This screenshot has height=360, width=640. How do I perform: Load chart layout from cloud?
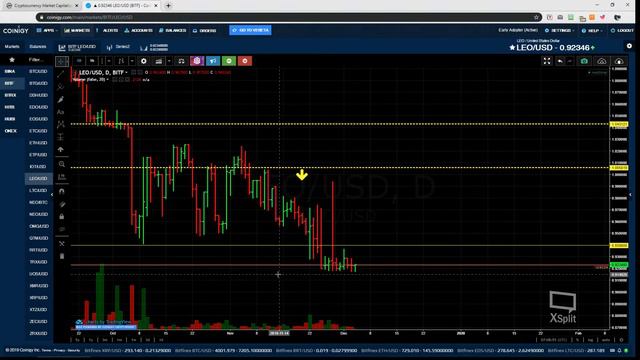[x=602, y=61]
